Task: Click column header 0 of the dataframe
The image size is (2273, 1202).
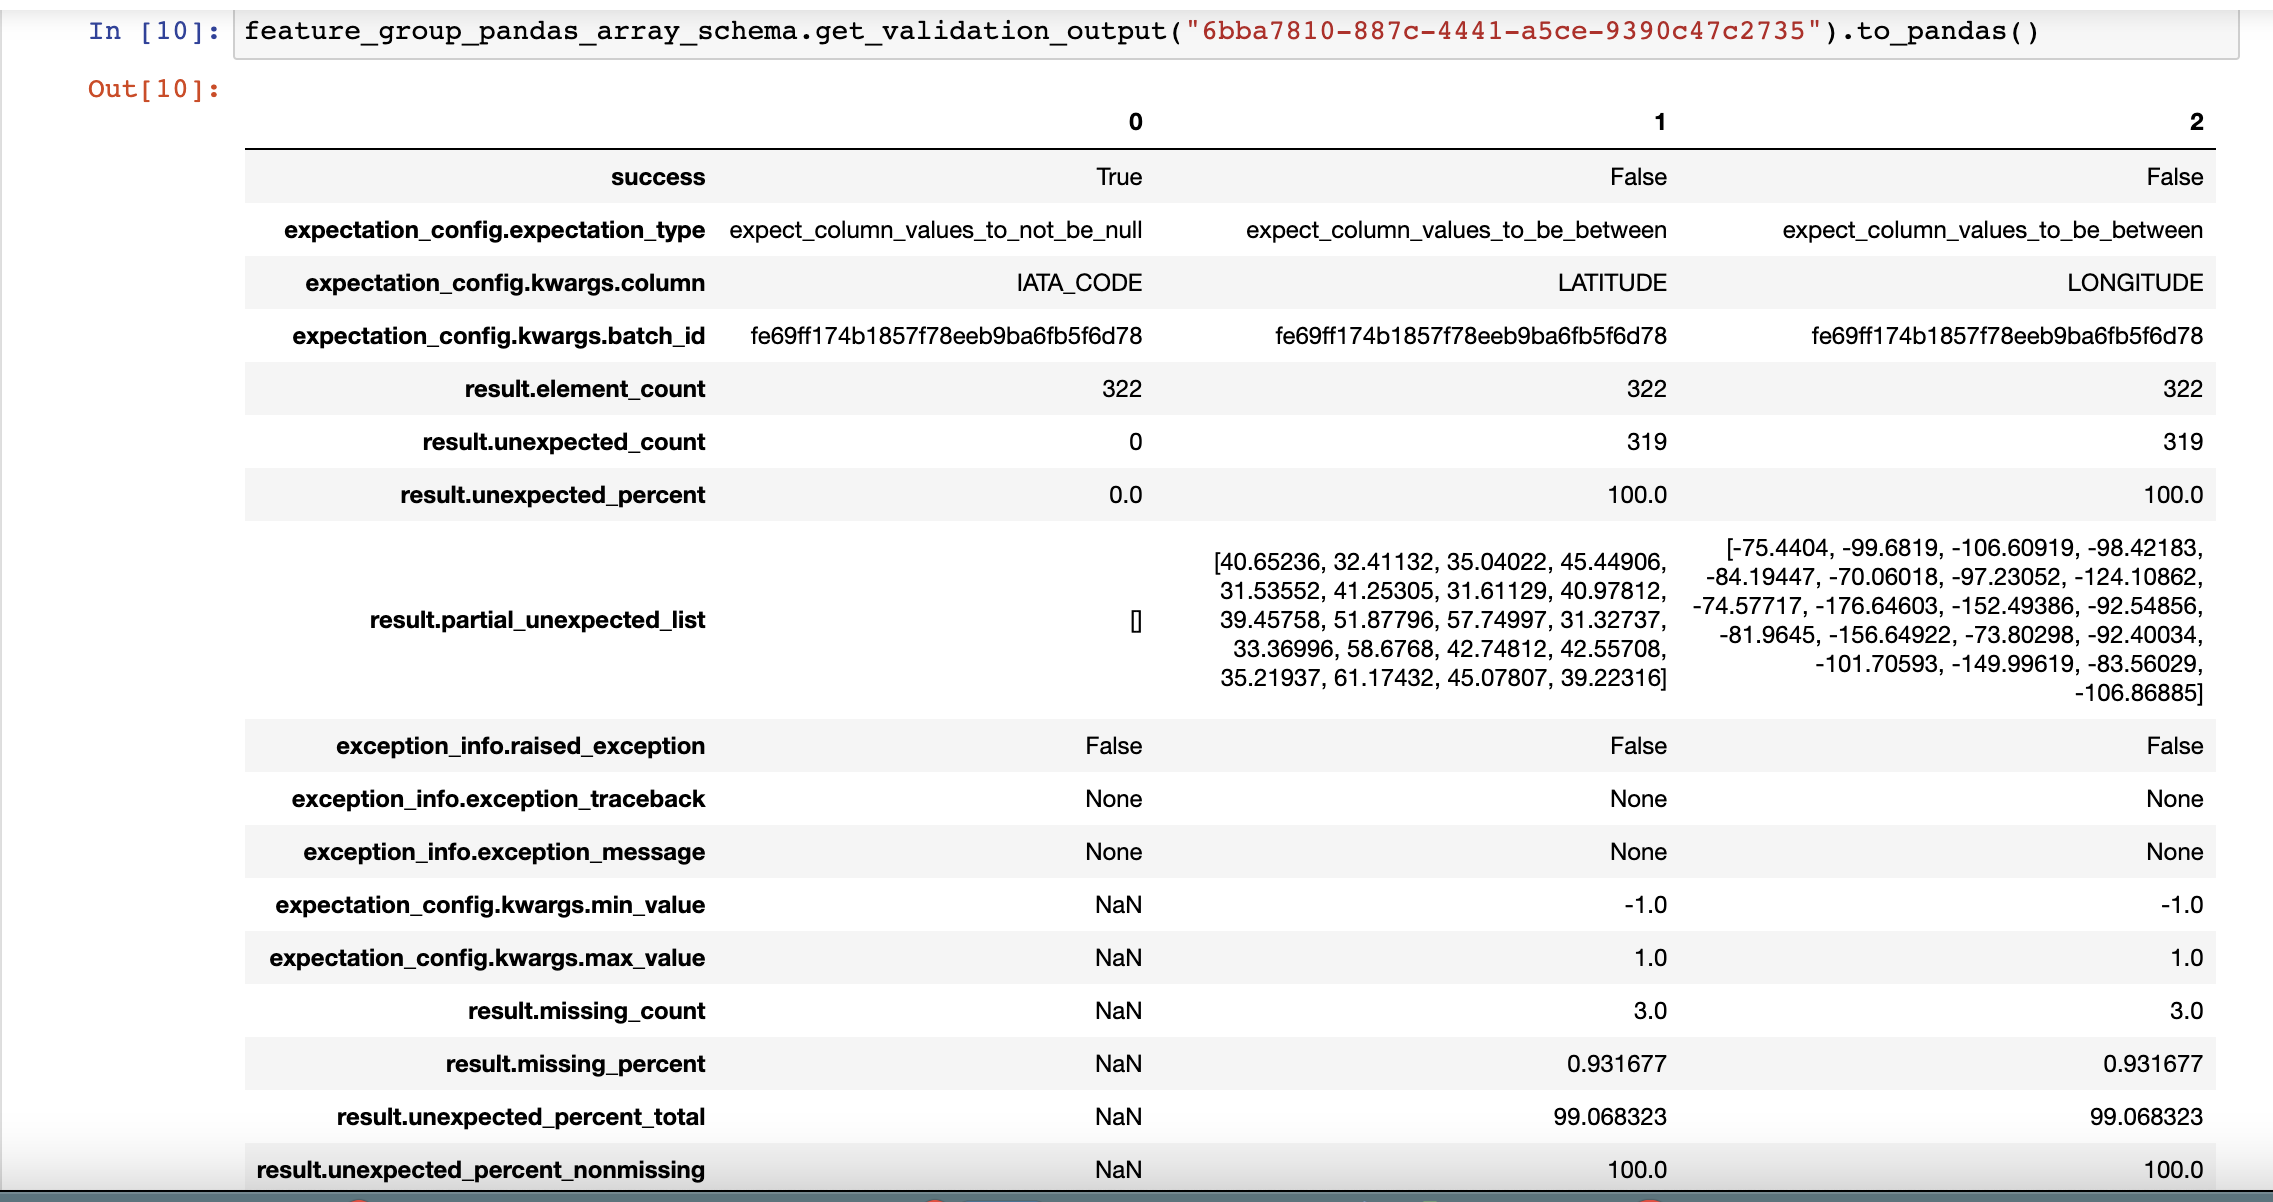Action: 1135,122
